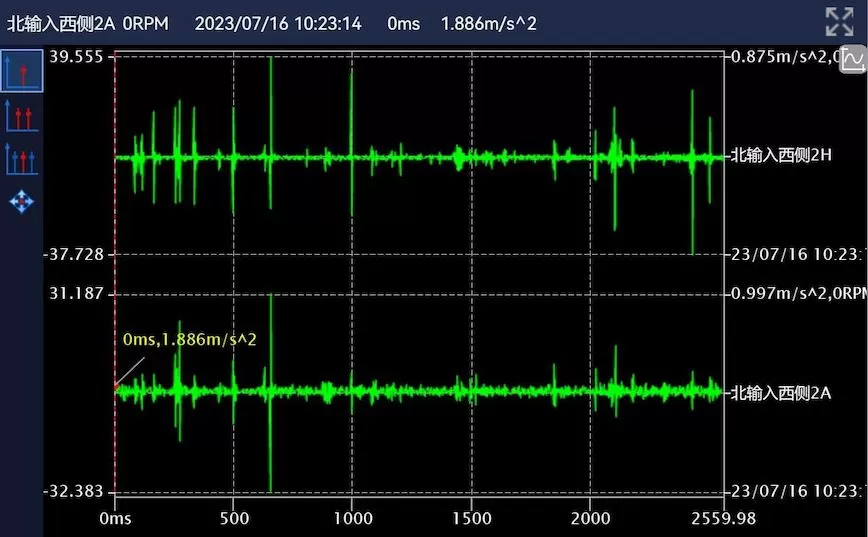This screenshot has height=537, width=868.
Task: Activate the triple-arrow sideband cursor tool
Action: point(21,158)
